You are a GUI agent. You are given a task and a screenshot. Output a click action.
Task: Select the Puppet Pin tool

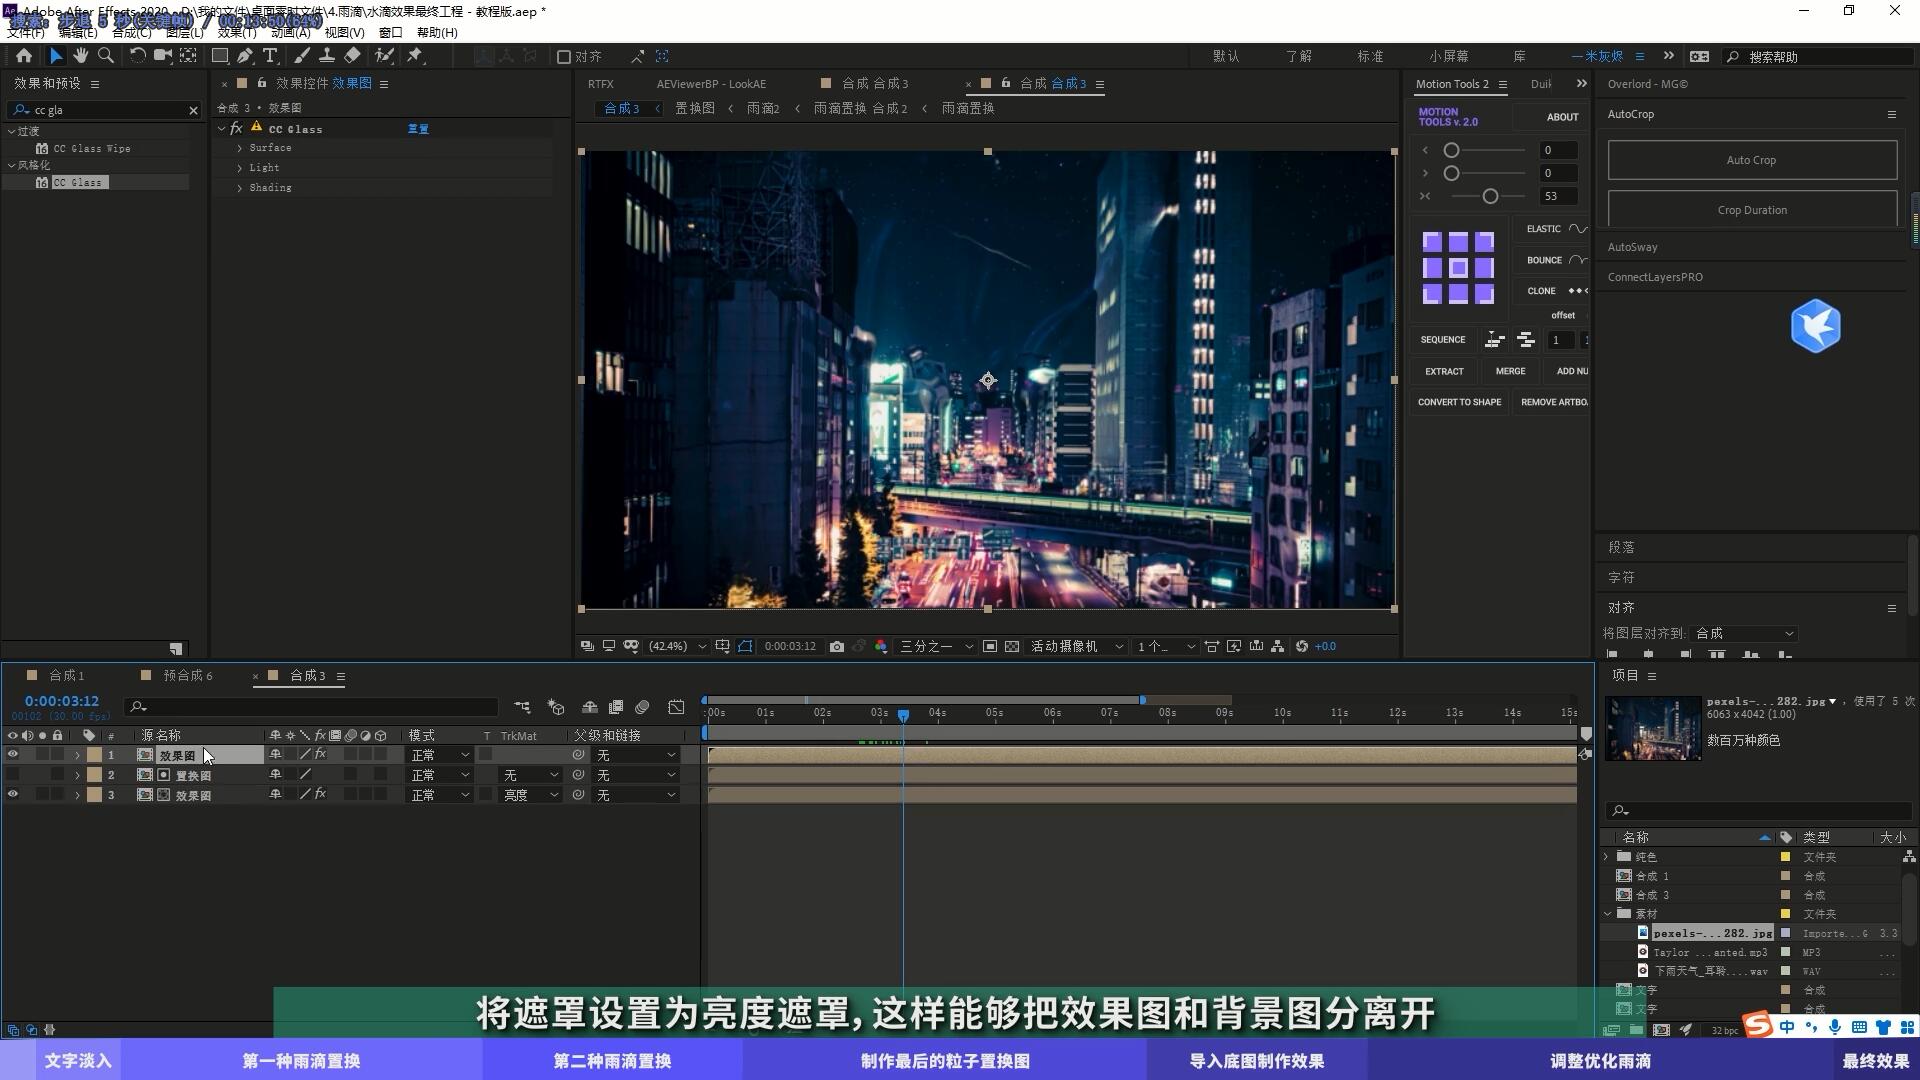click(415, 56)
